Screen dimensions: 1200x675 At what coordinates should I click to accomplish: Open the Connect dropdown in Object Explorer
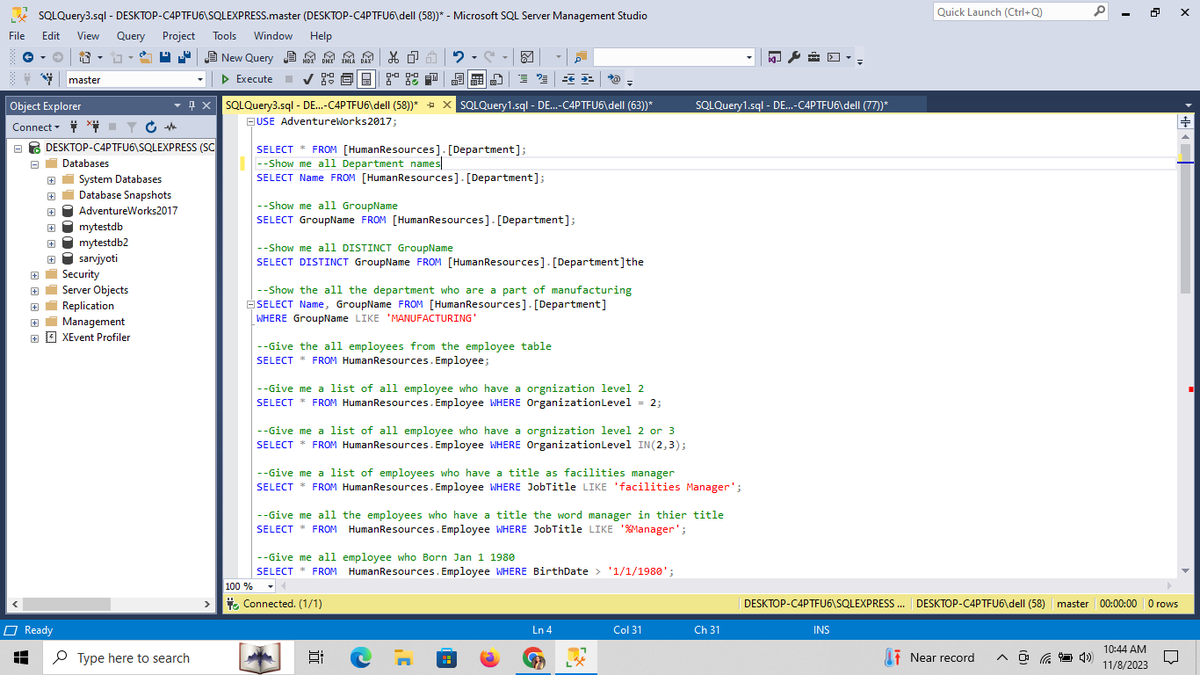point(36,127)
